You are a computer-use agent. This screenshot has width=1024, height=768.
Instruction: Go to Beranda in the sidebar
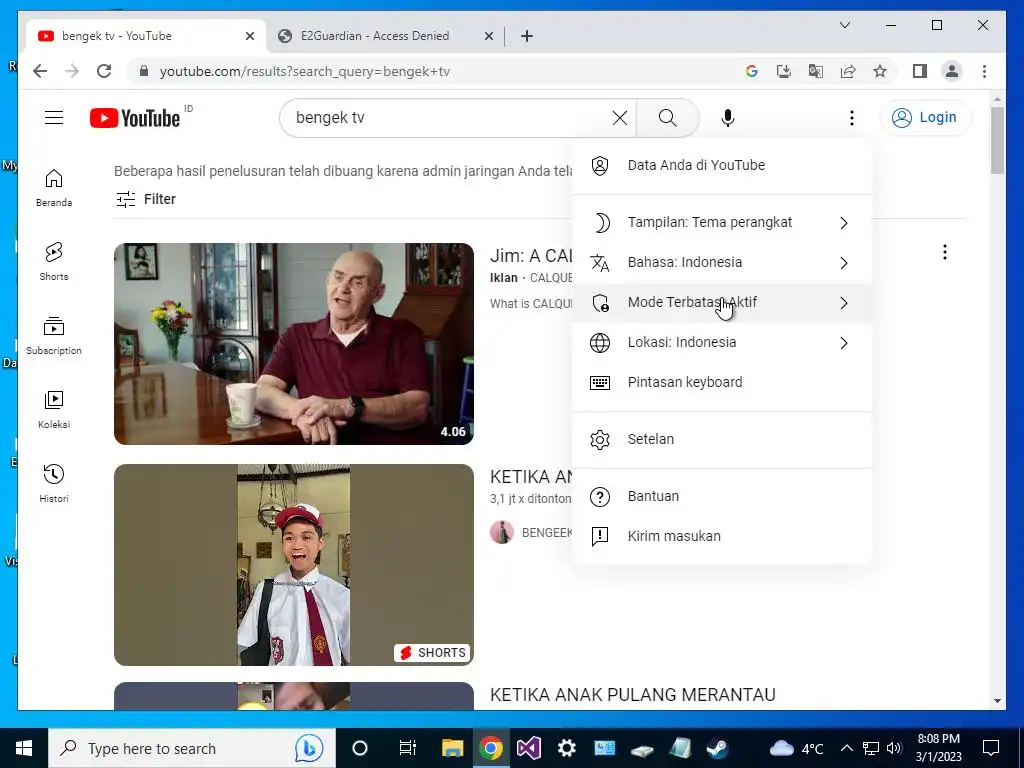pyautogui.click(x=54, y=188)
